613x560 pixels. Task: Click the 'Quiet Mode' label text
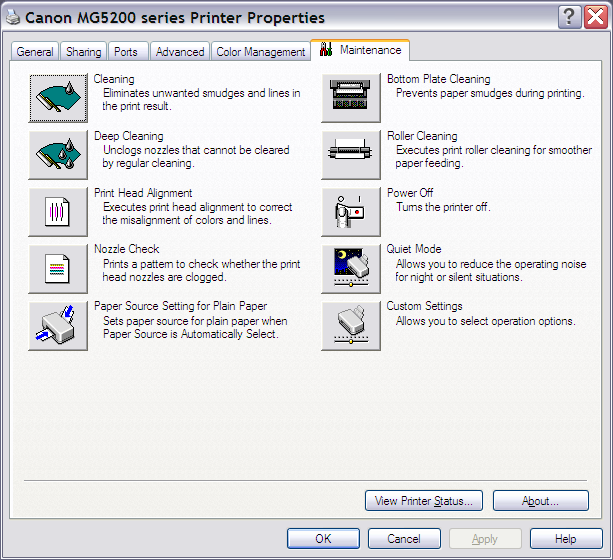414,249
